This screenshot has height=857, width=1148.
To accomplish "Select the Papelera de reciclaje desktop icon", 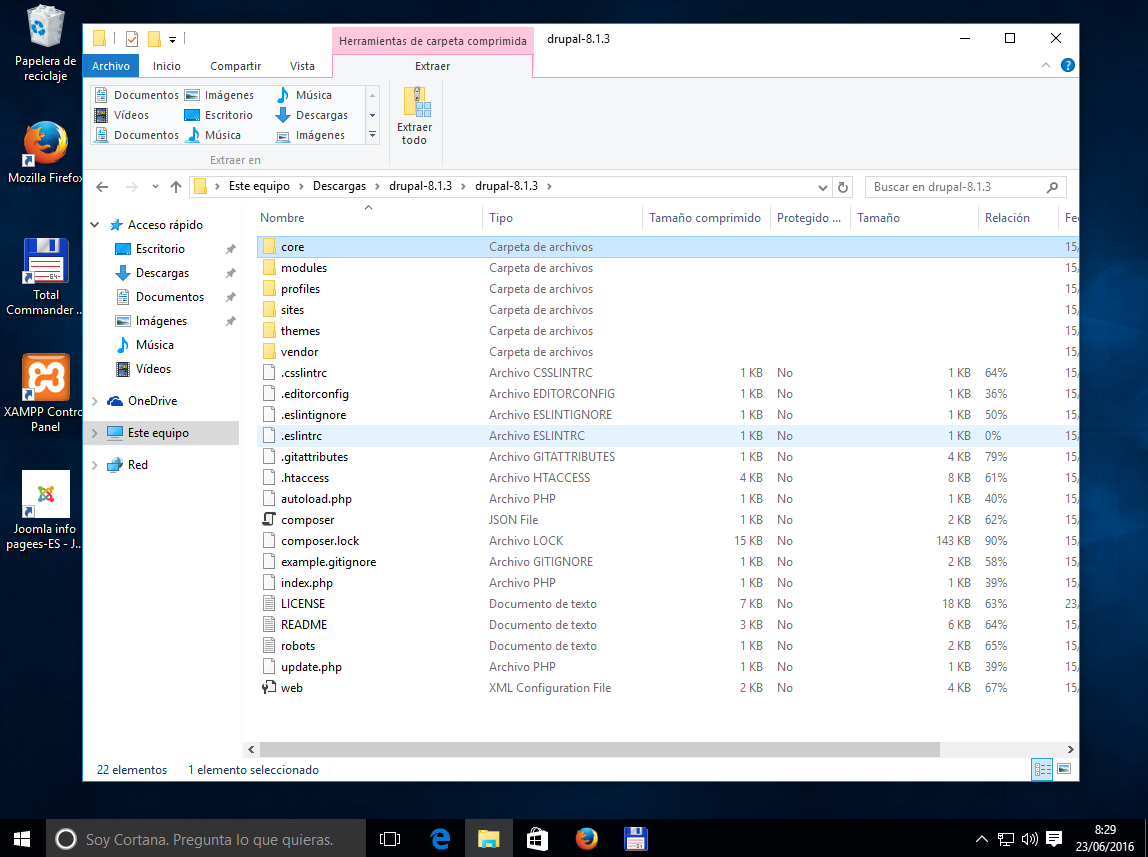I will pyautogui.click(x=45, y=44).
